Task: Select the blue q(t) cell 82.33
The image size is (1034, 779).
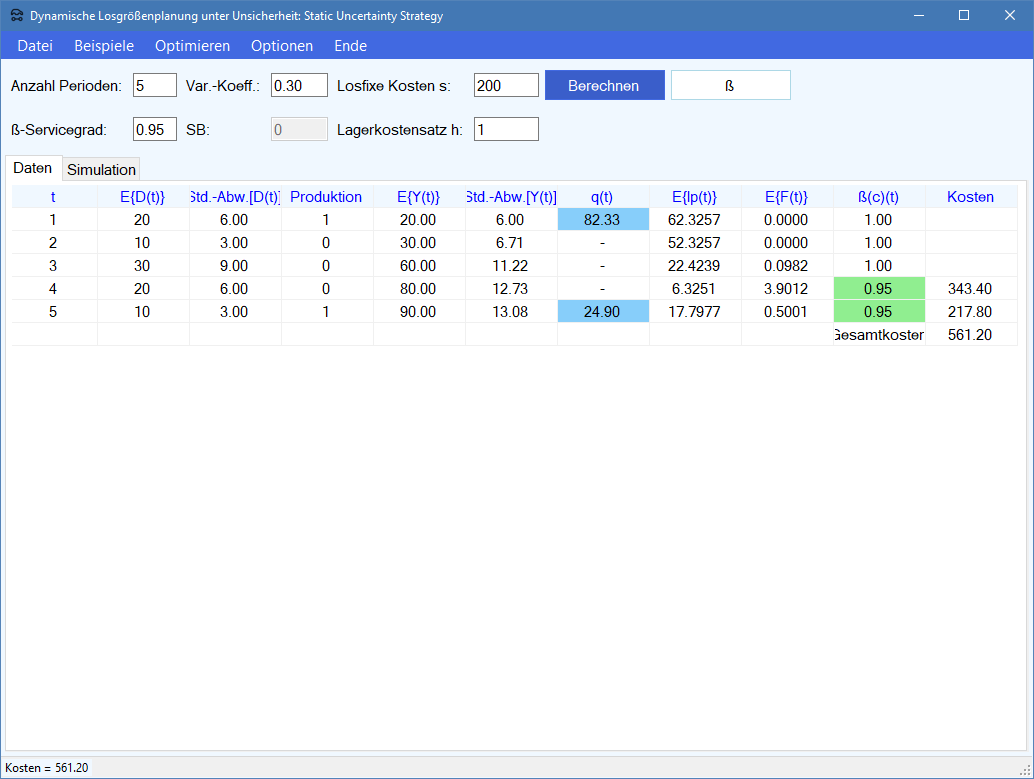Action: (x=603, y=220)
